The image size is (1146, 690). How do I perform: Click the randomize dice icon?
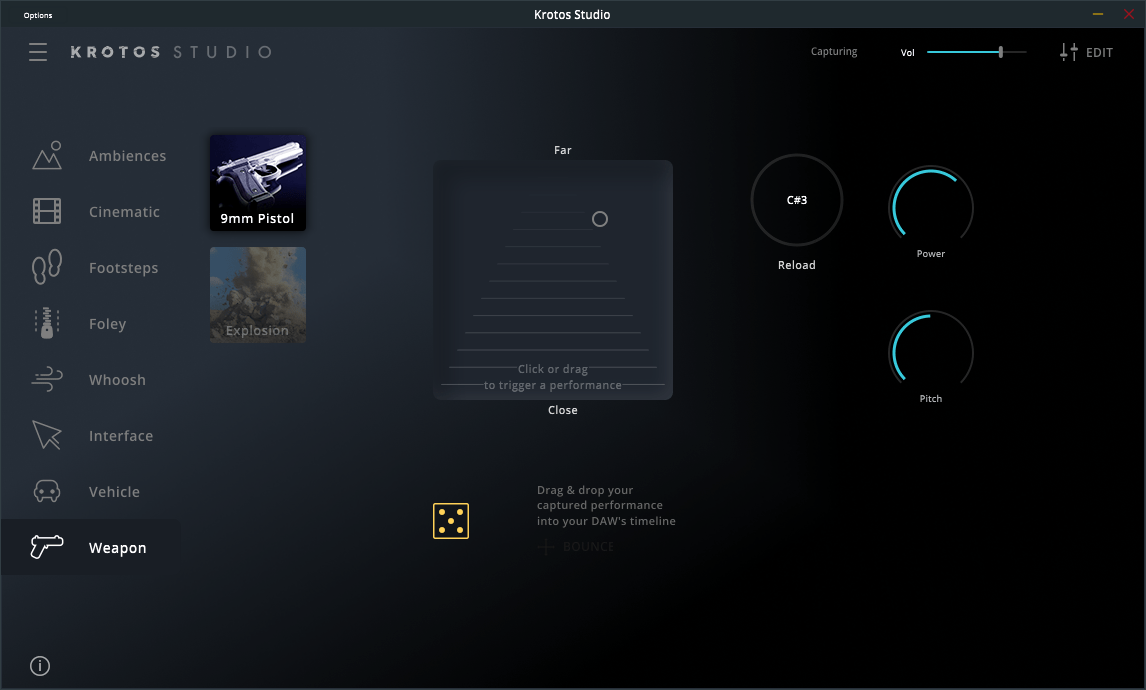451,520
